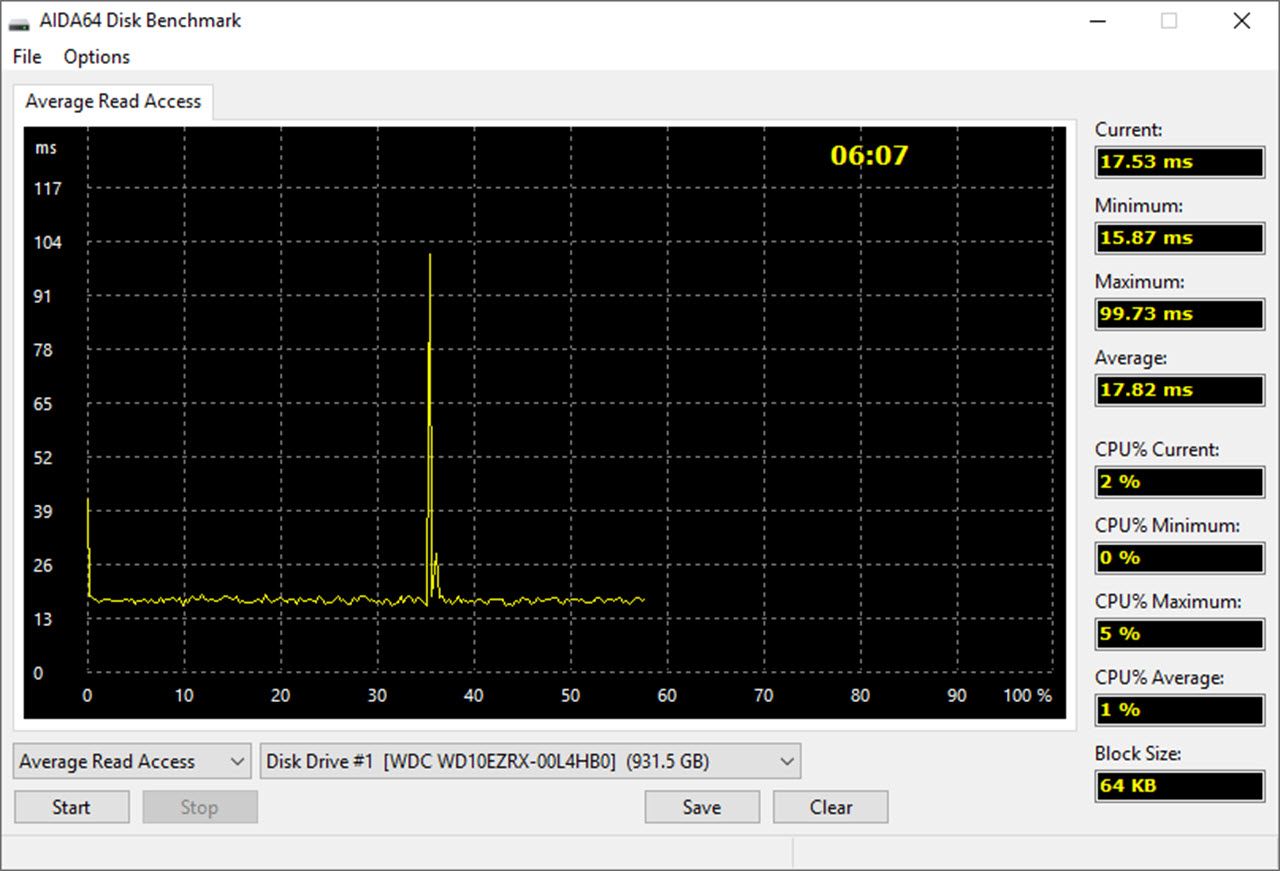
Task: Save the benchmark results
Action: (701, 807)
